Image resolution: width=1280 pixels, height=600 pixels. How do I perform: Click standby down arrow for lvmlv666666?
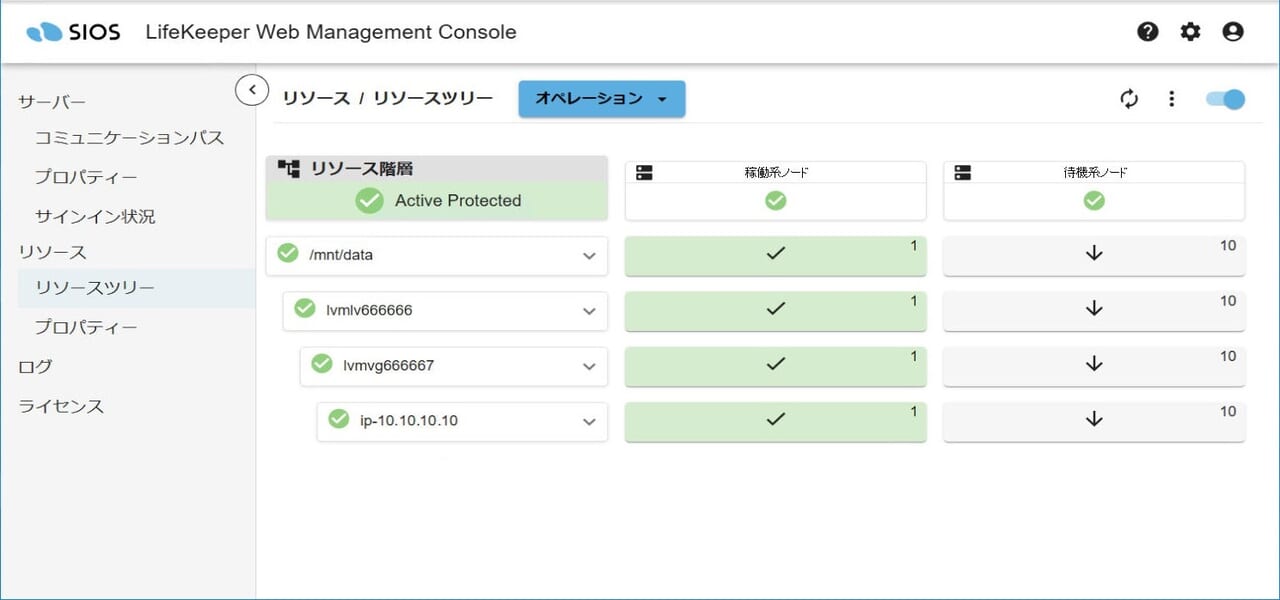tap(1094, 309)
